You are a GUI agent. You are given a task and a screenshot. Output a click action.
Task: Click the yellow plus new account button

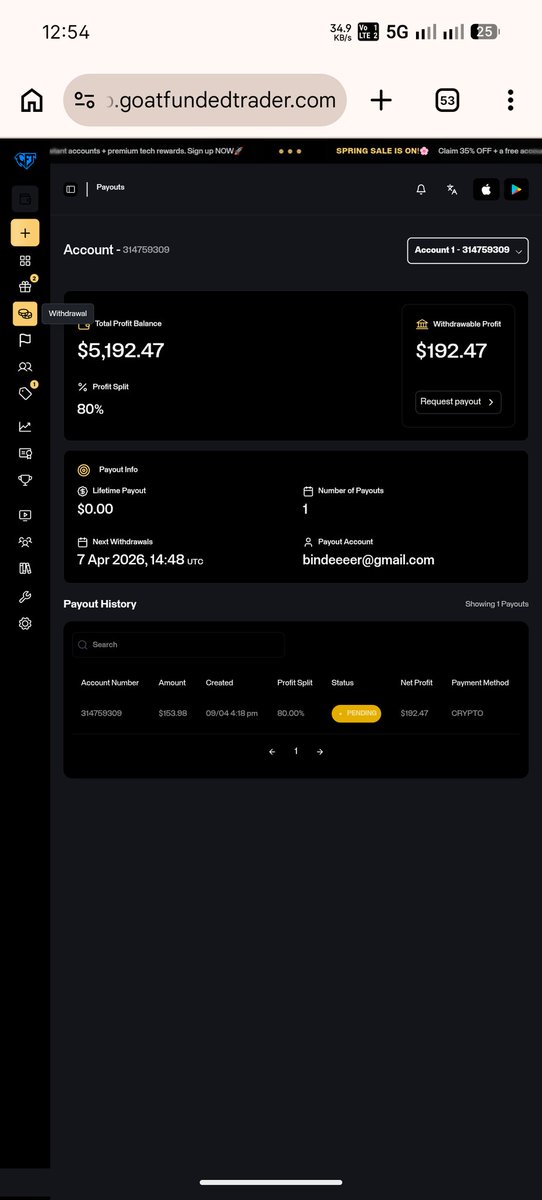(x=25, y=232)
